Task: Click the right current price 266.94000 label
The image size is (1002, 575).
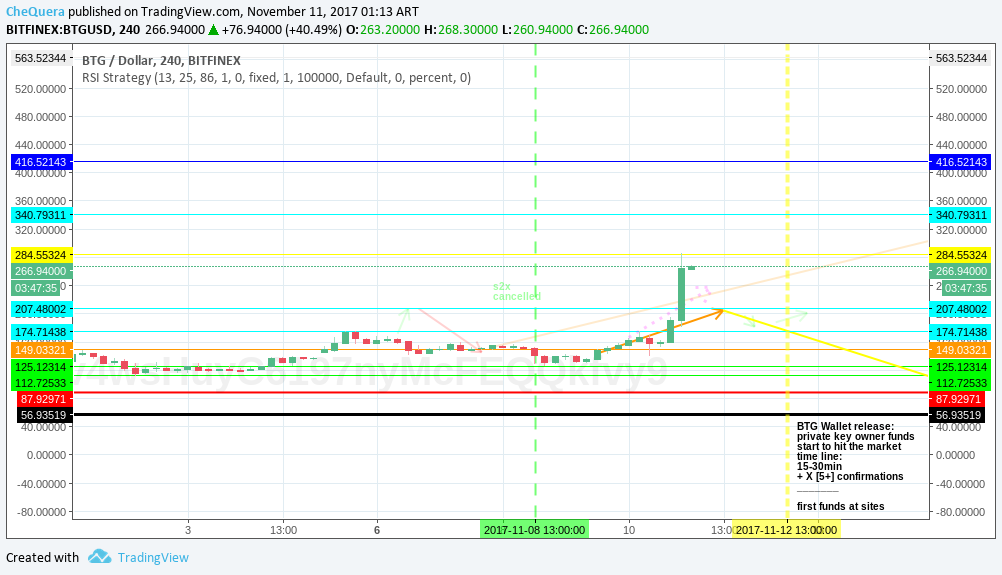Action: (961, 272)
